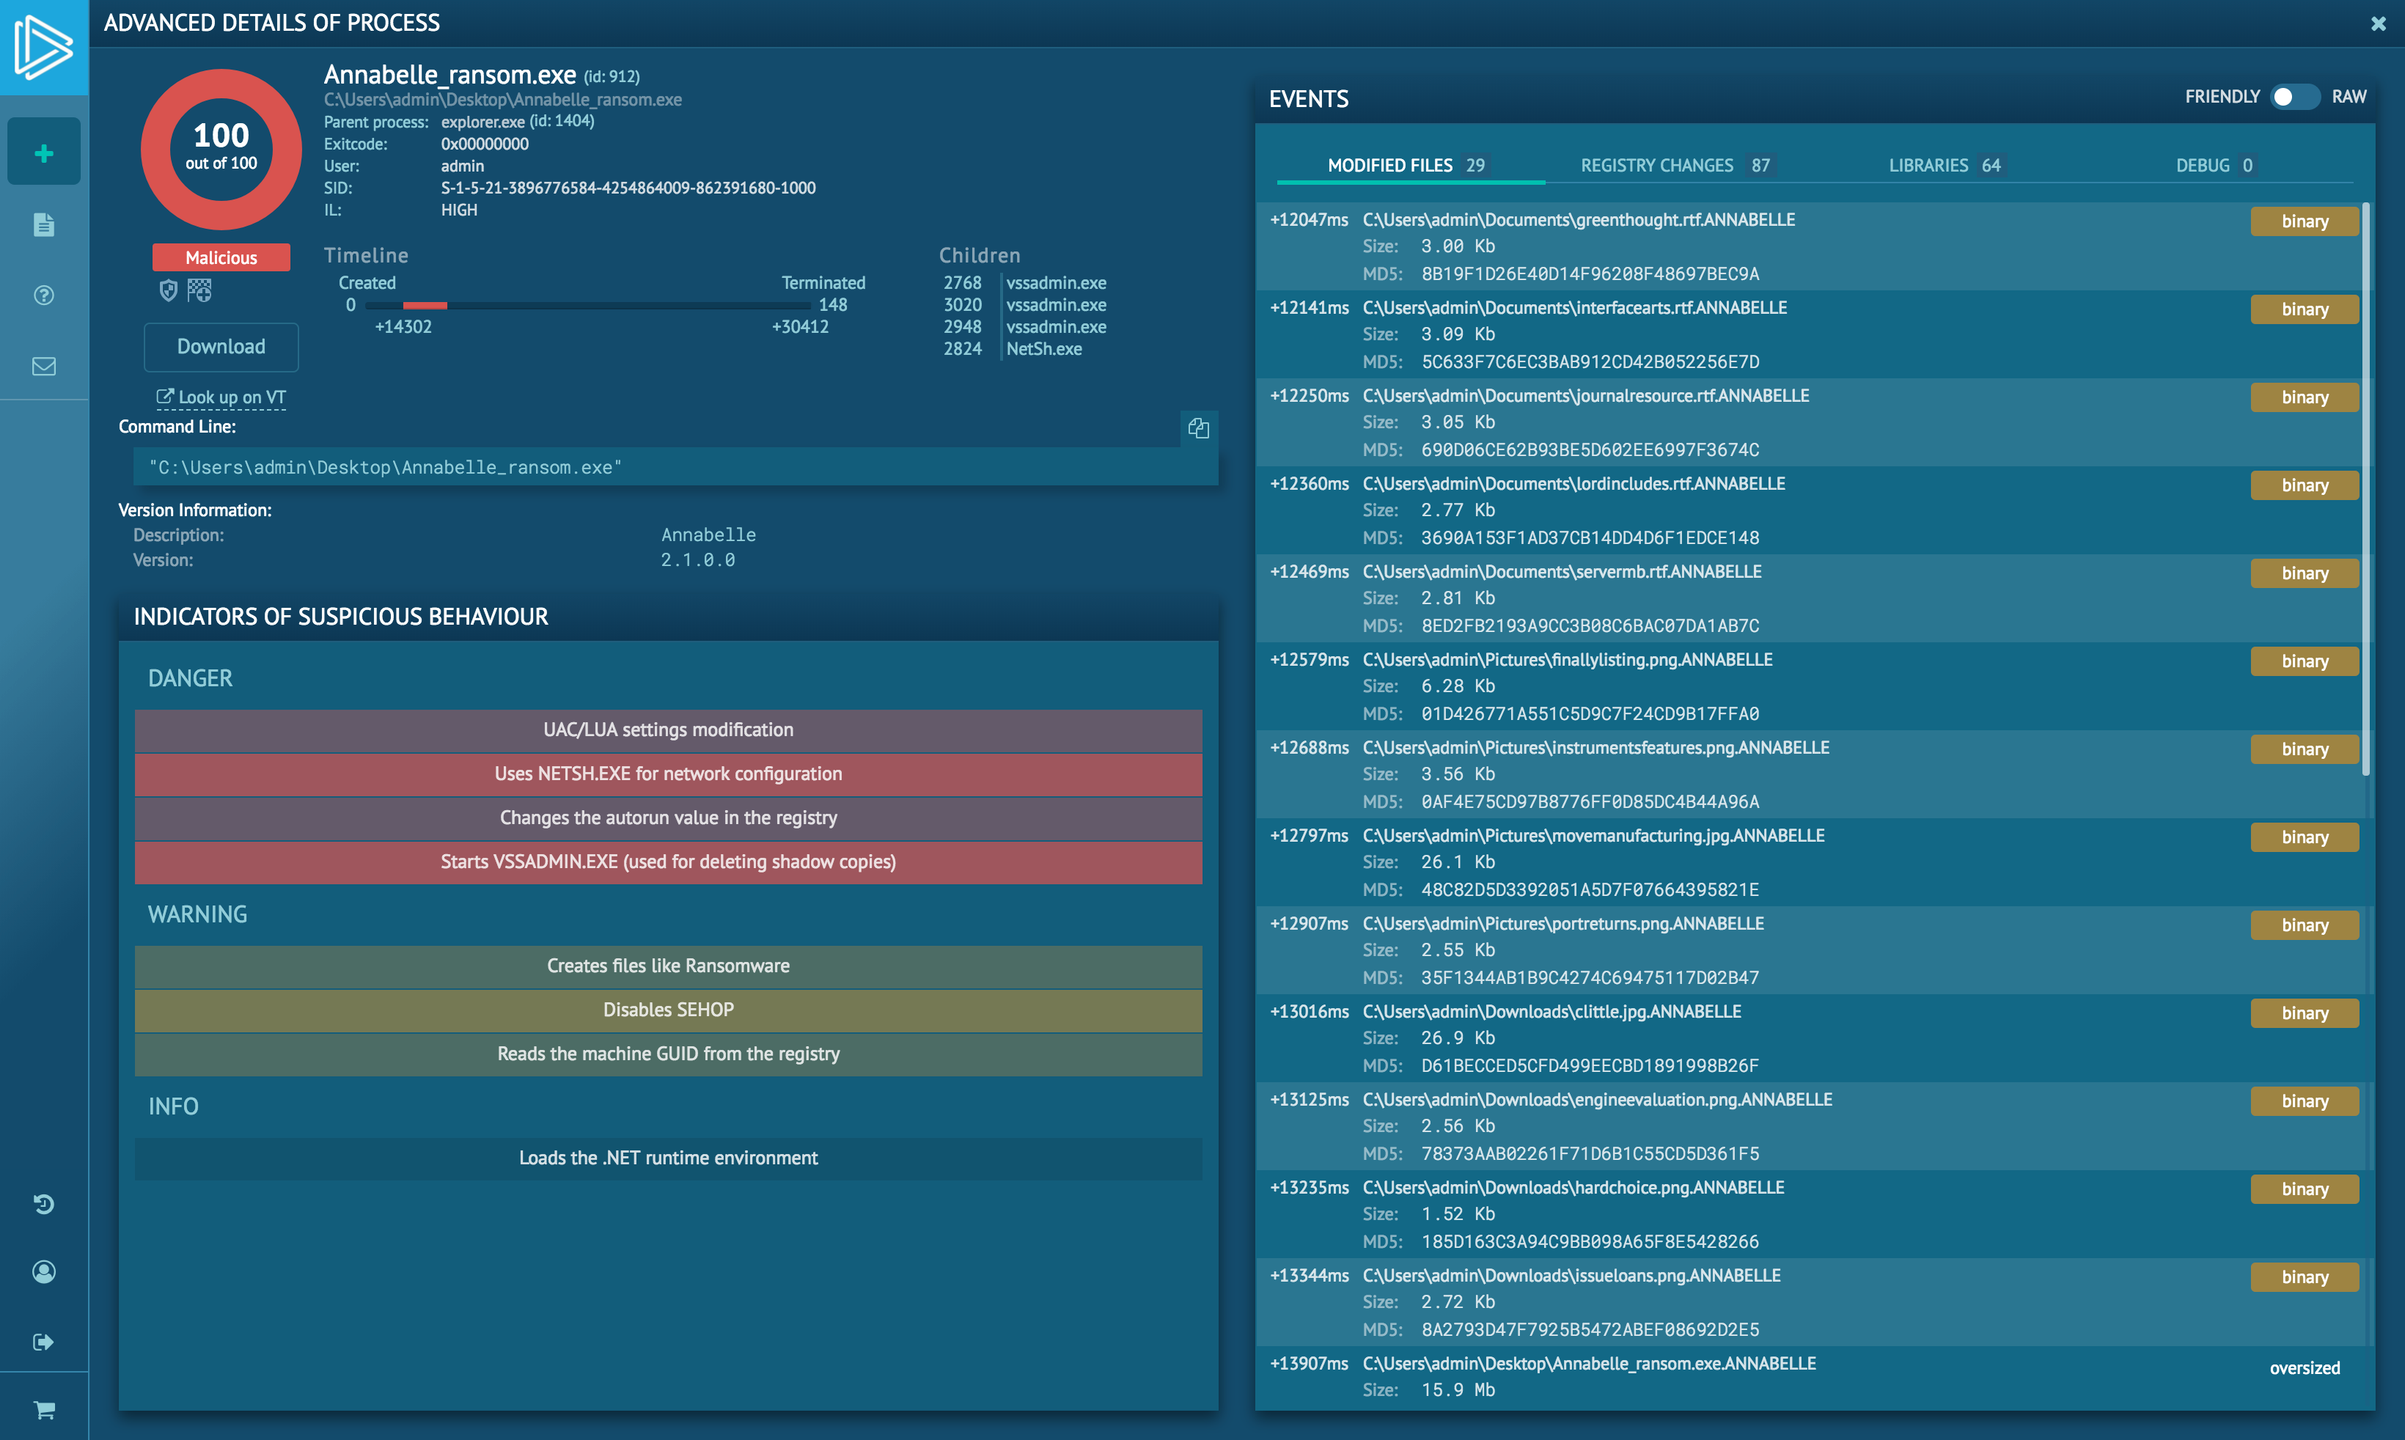The height and width of the screenshot is (1440, 2405).
Task: Switch to Registry Changes tab
Action: pos(1675,165)
